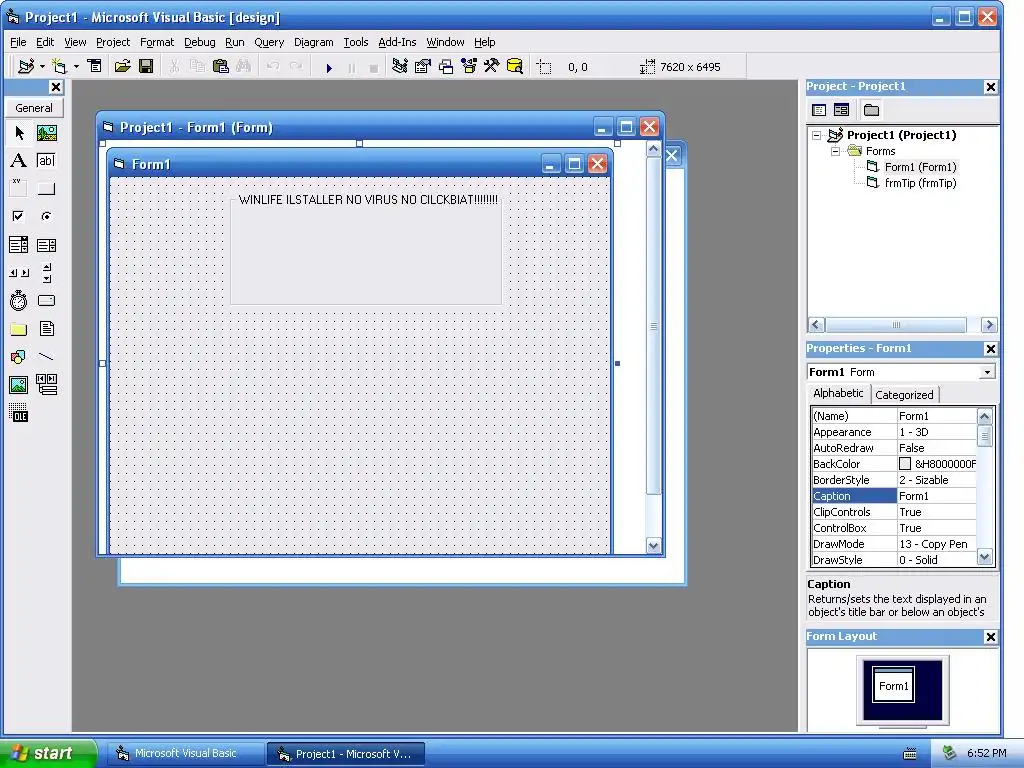
Task: Show the Form Layout Window icon
Action: point(446,67)
